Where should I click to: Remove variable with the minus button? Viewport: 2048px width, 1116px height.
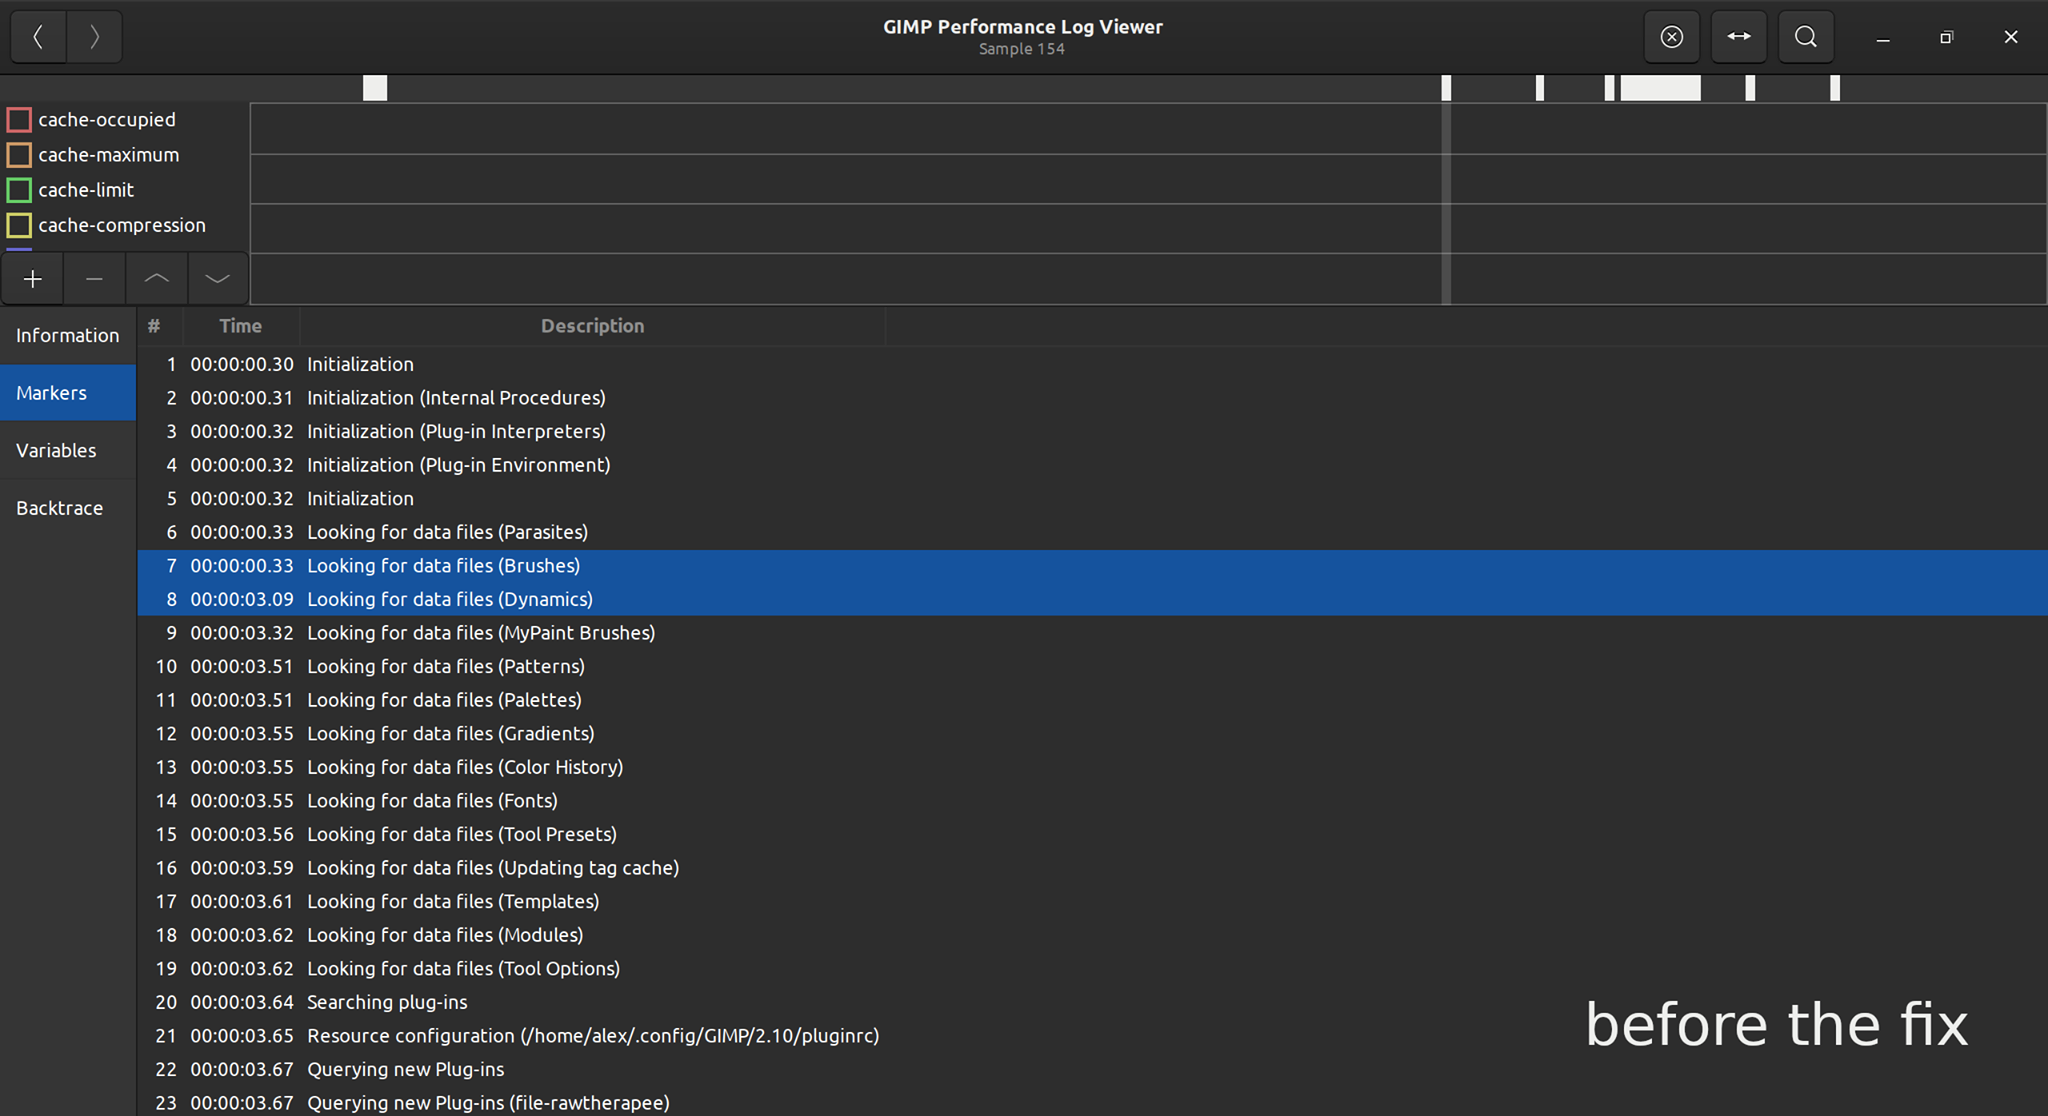coord(94,279)
